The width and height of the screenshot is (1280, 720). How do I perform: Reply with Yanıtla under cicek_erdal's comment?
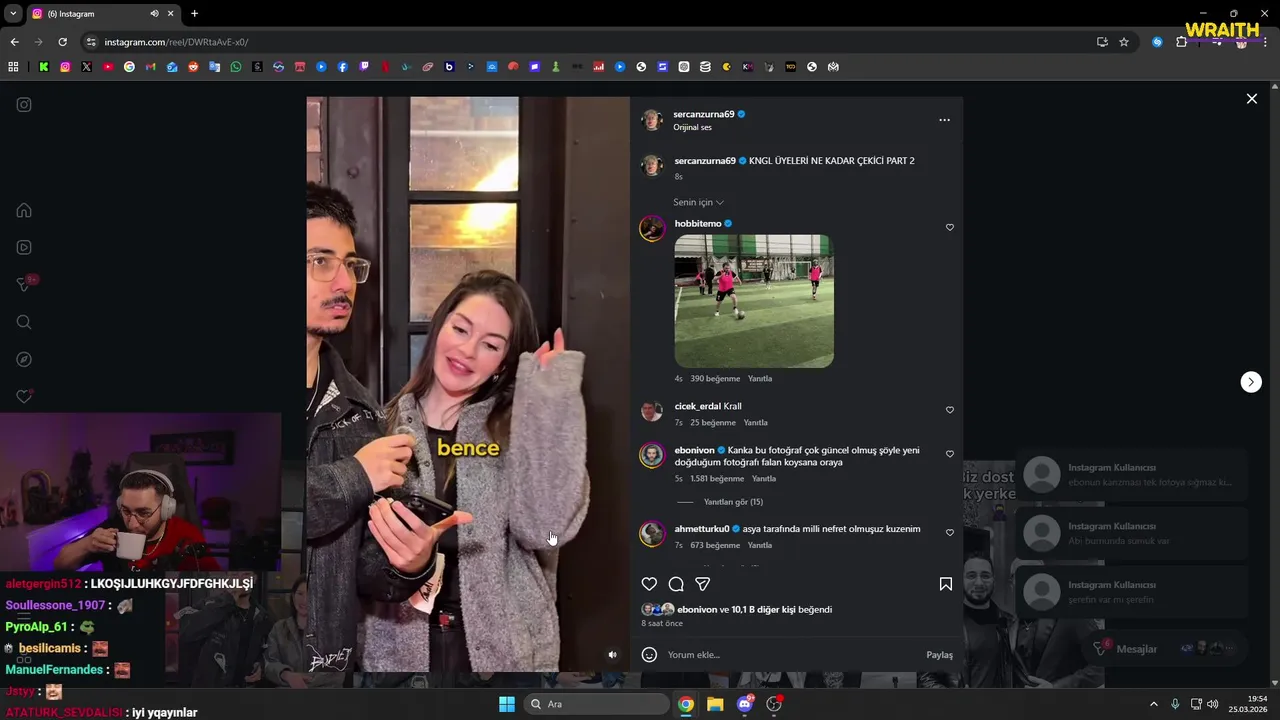point(755,423)
